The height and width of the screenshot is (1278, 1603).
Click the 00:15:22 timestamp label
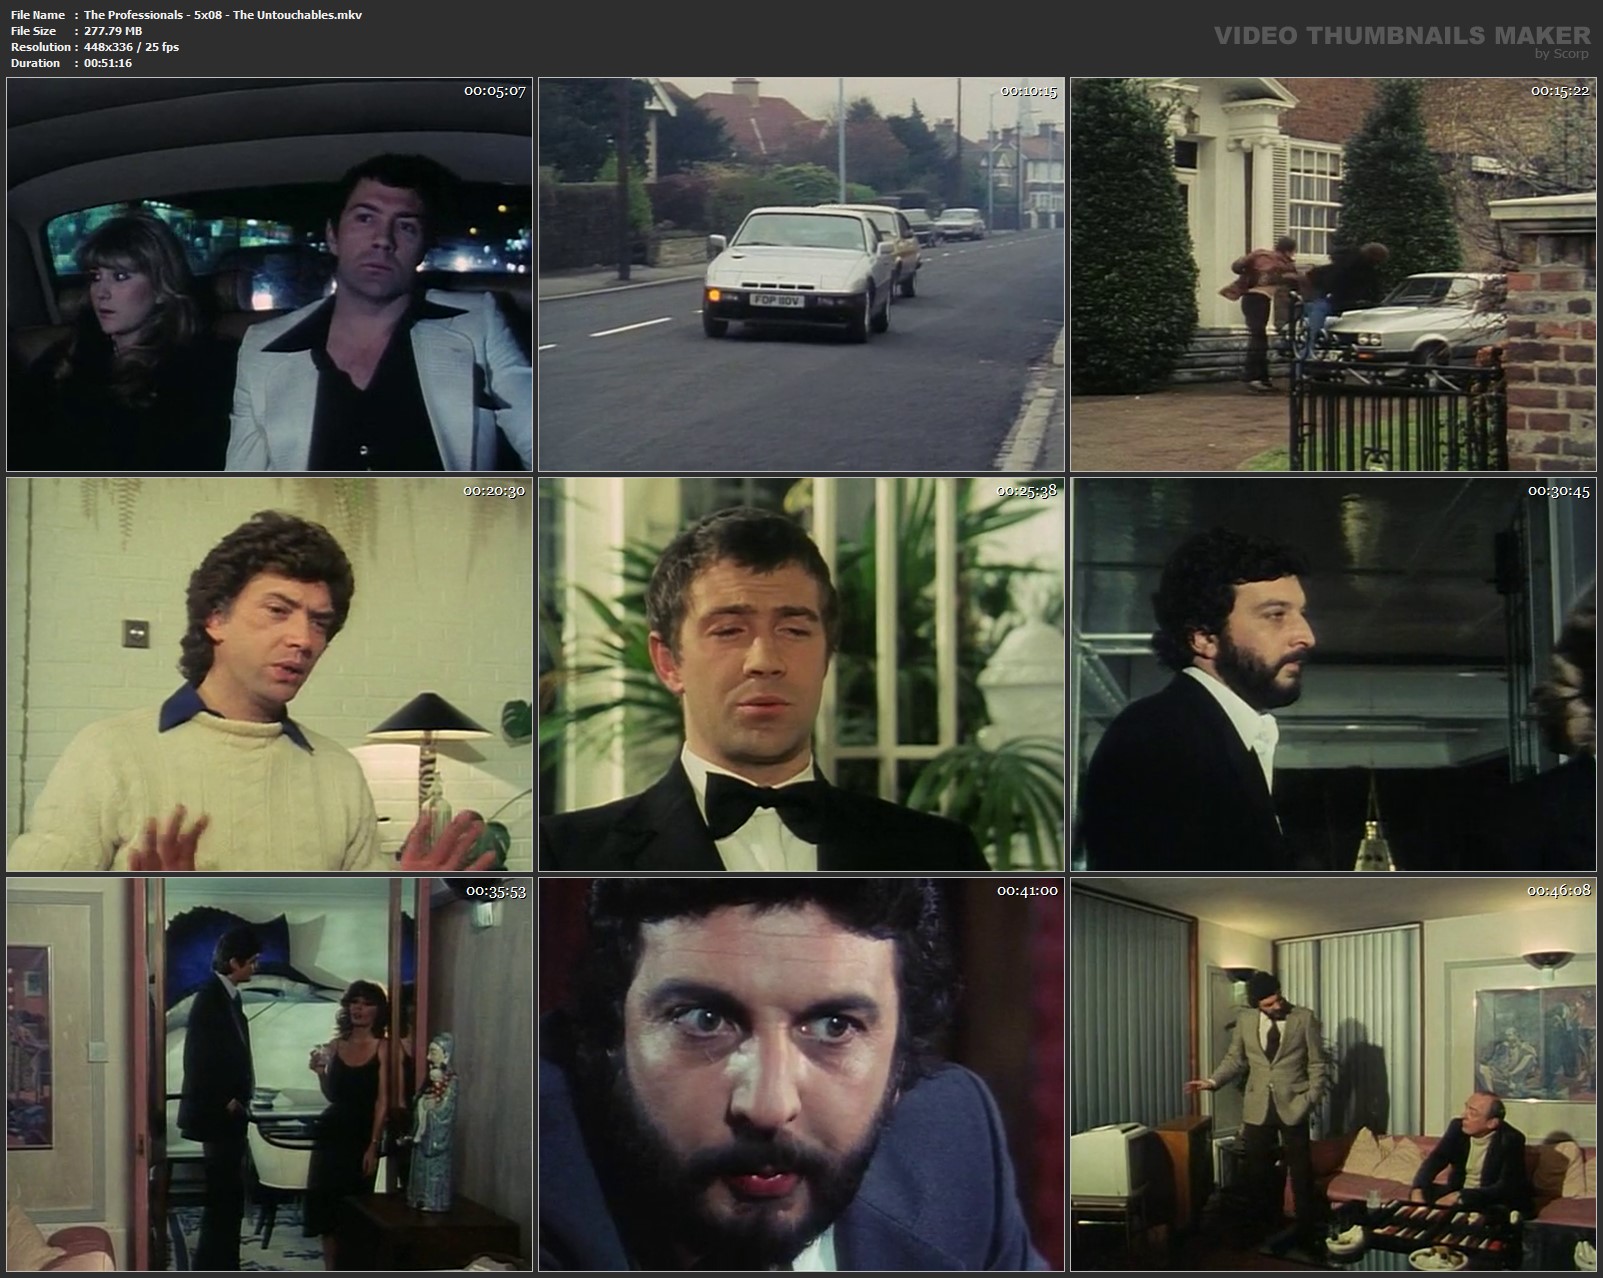pos(1560,91)
